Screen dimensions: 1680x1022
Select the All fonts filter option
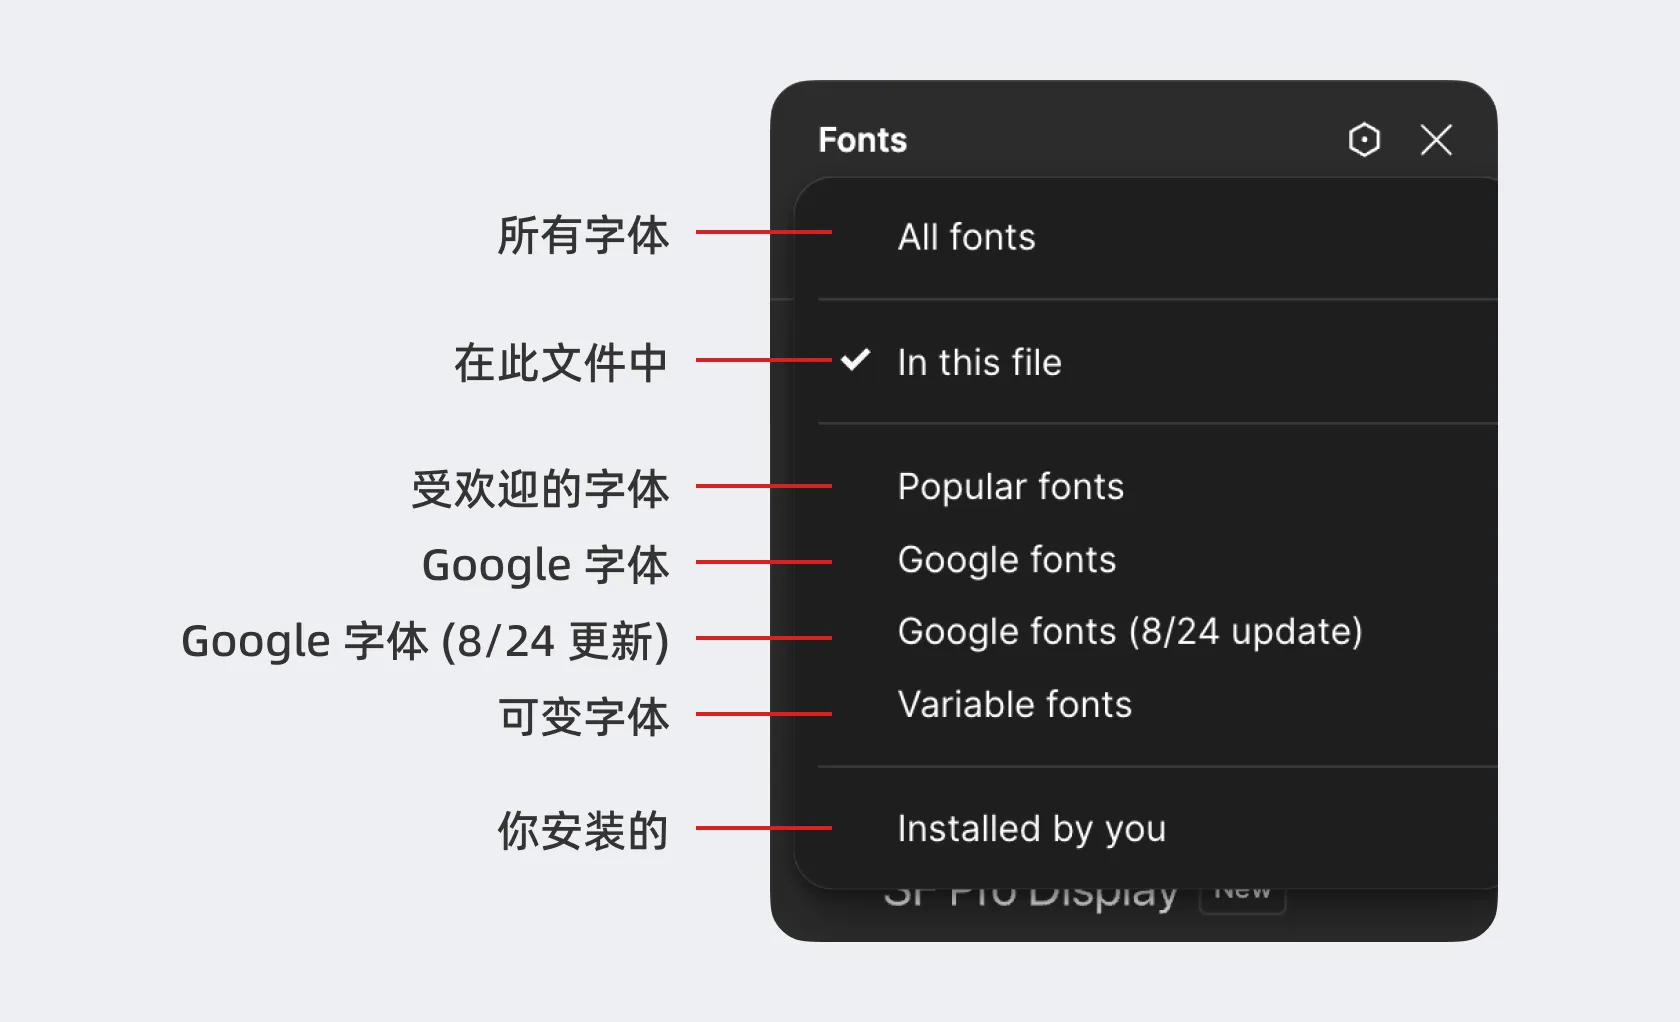point(966,238)
